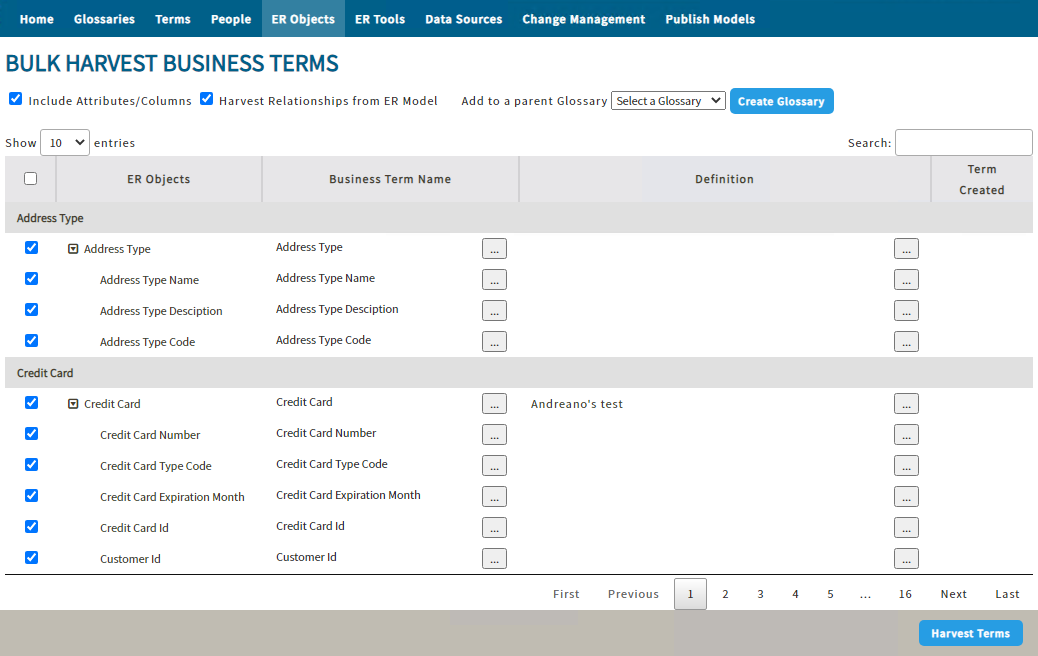Open definition ellipsis for Credit Card Expiration Month
The height and width of the screenshot is (656, 1038).
pos(906,496)
